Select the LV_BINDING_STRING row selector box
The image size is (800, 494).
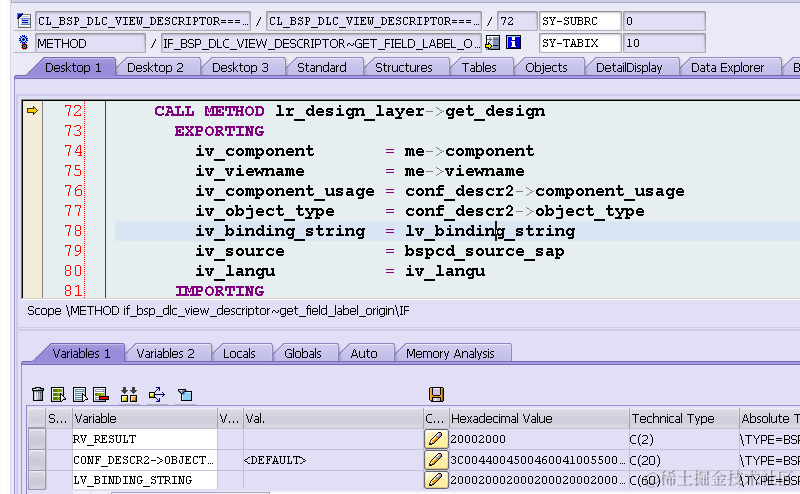36,480
